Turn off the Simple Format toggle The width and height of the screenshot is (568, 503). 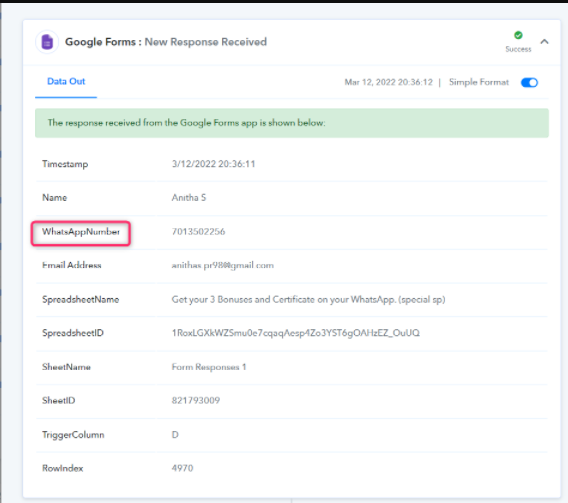click(x=529, y=83)
